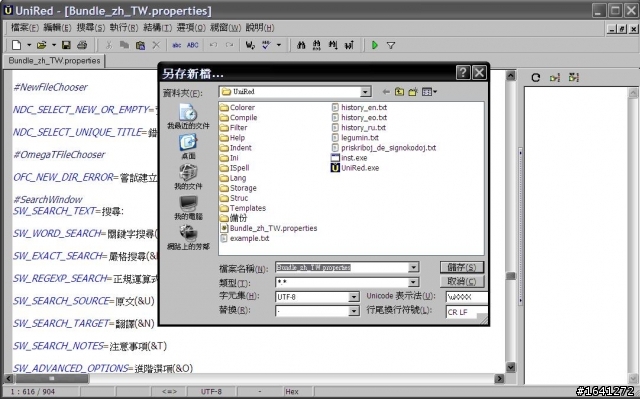Open the View menu icon in dialog

click(x=429, y=92)
